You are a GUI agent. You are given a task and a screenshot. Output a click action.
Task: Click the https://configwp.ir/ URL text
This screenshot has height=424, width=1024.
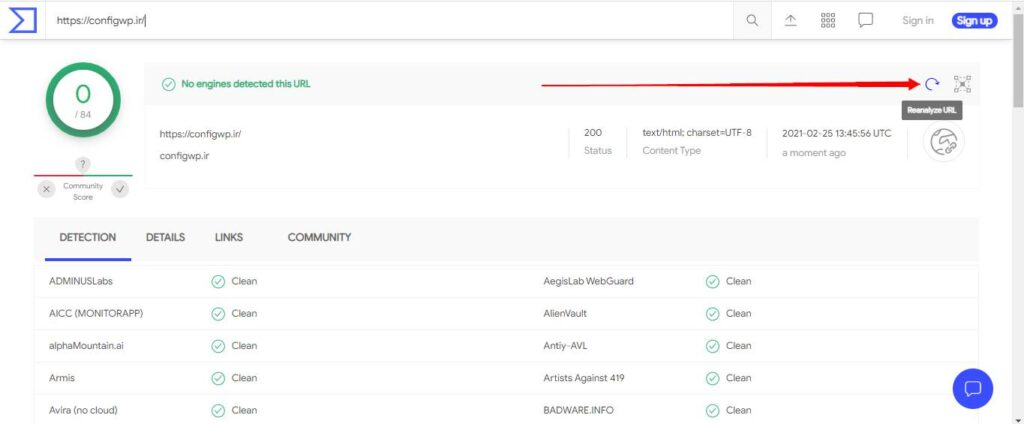click(201, 134)
